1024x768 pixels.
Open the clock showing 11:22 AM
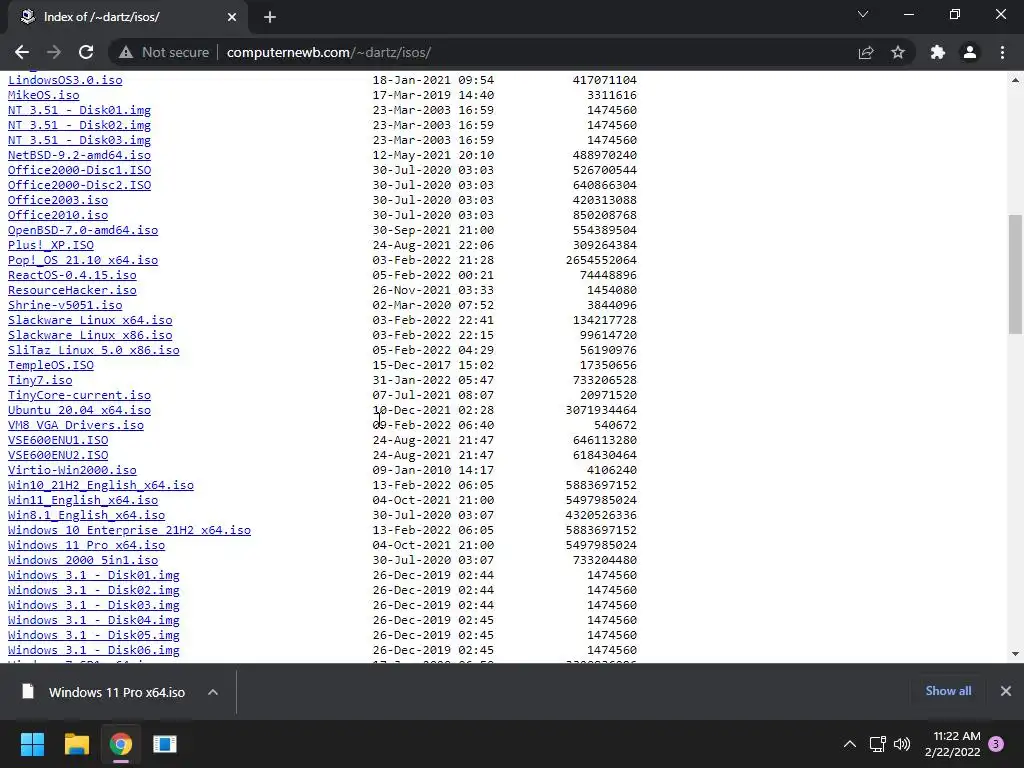pos(953,744)
